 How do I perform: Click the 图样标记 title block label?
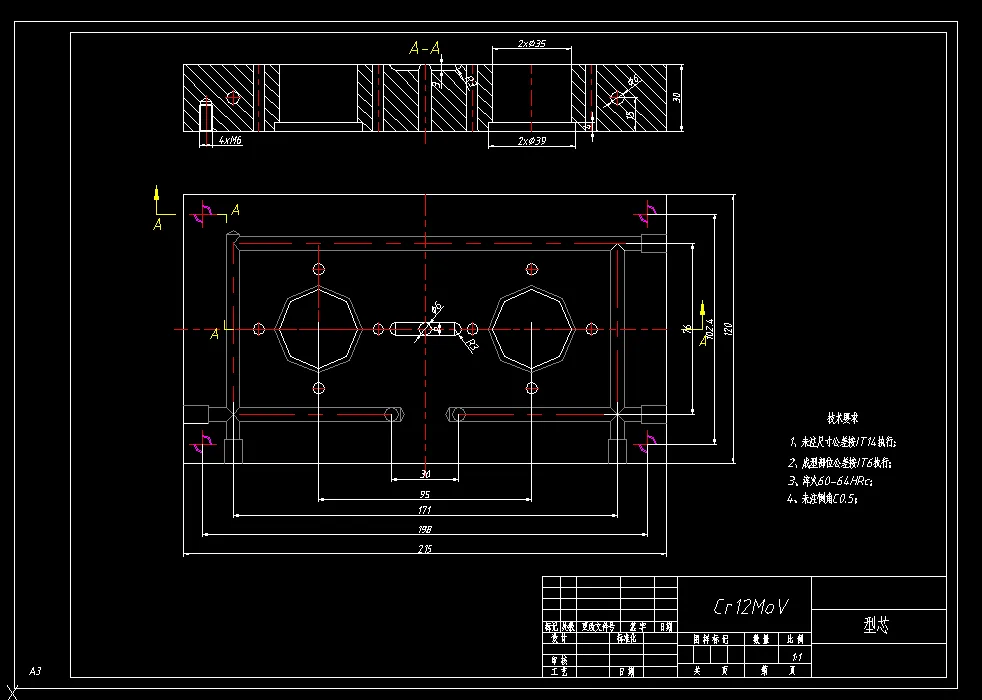711,639
